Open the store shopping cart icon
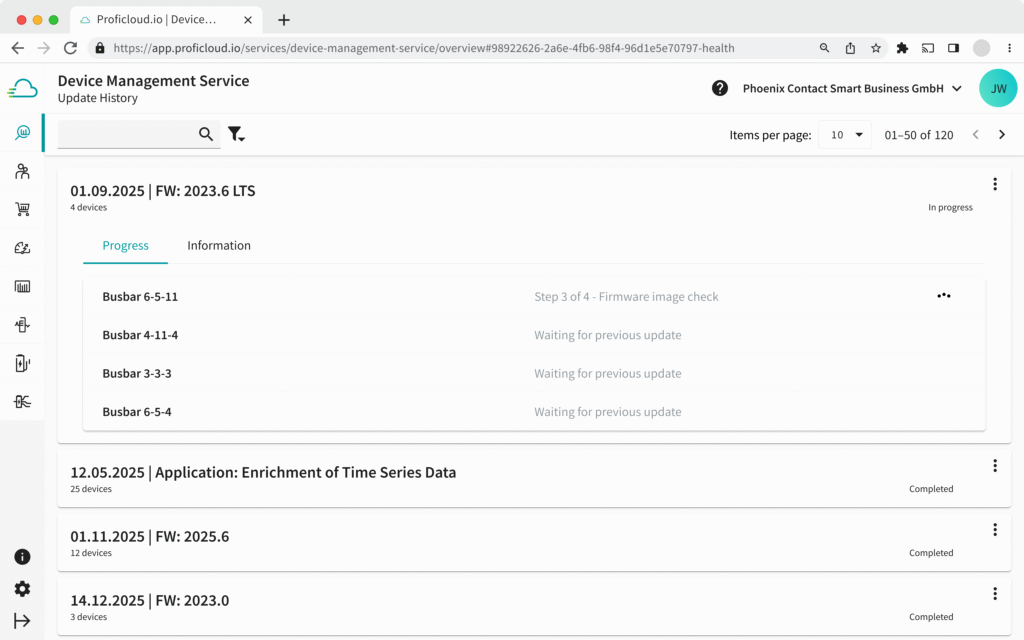 click(22, 208)
